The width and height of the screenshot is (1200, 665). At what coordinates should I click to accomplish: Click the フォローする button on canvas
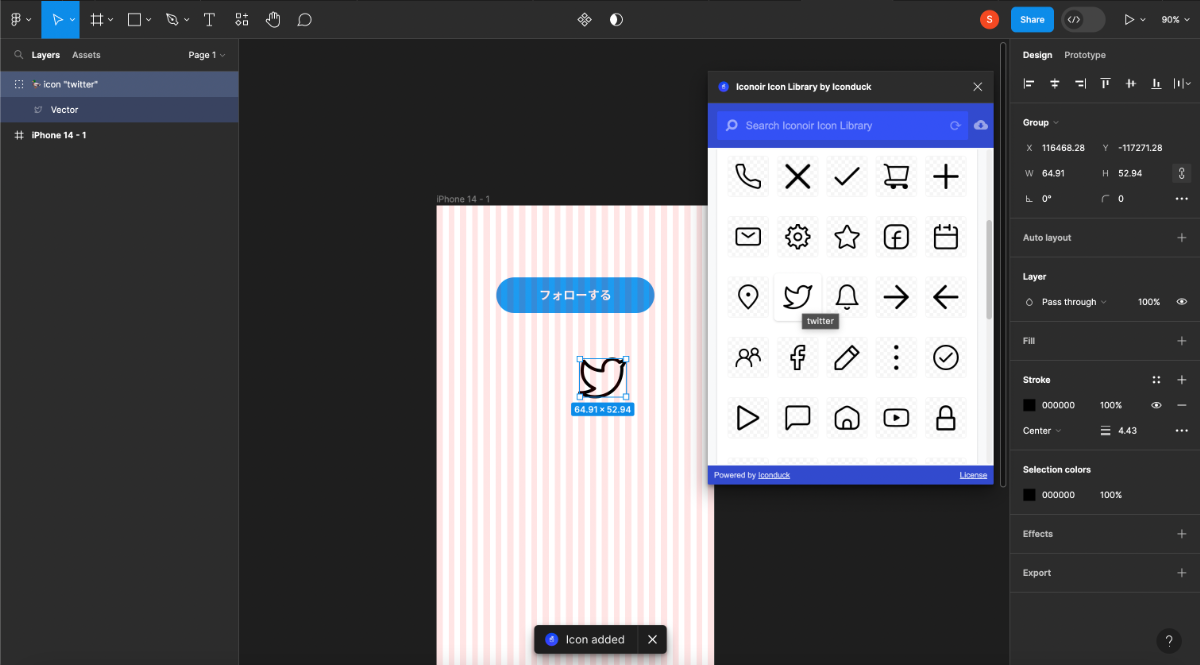coord(575,295)
